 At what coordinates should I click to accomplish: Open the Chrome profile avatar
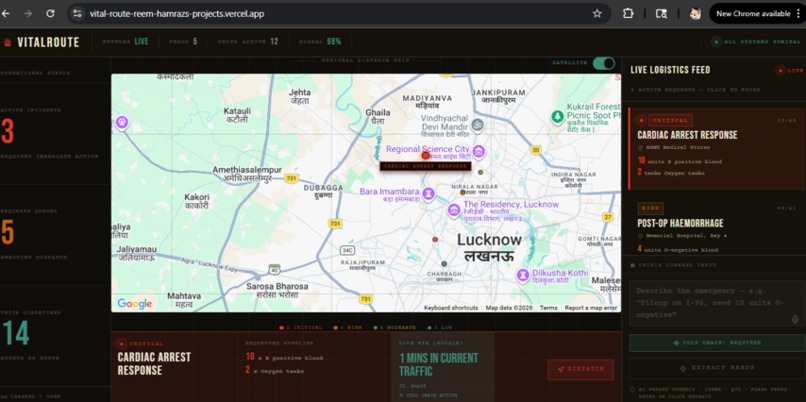695,14
